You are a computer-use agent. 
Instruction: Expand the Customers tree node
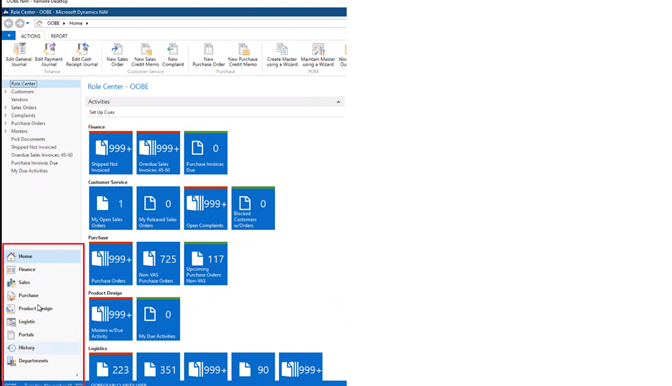pos(6,92)
